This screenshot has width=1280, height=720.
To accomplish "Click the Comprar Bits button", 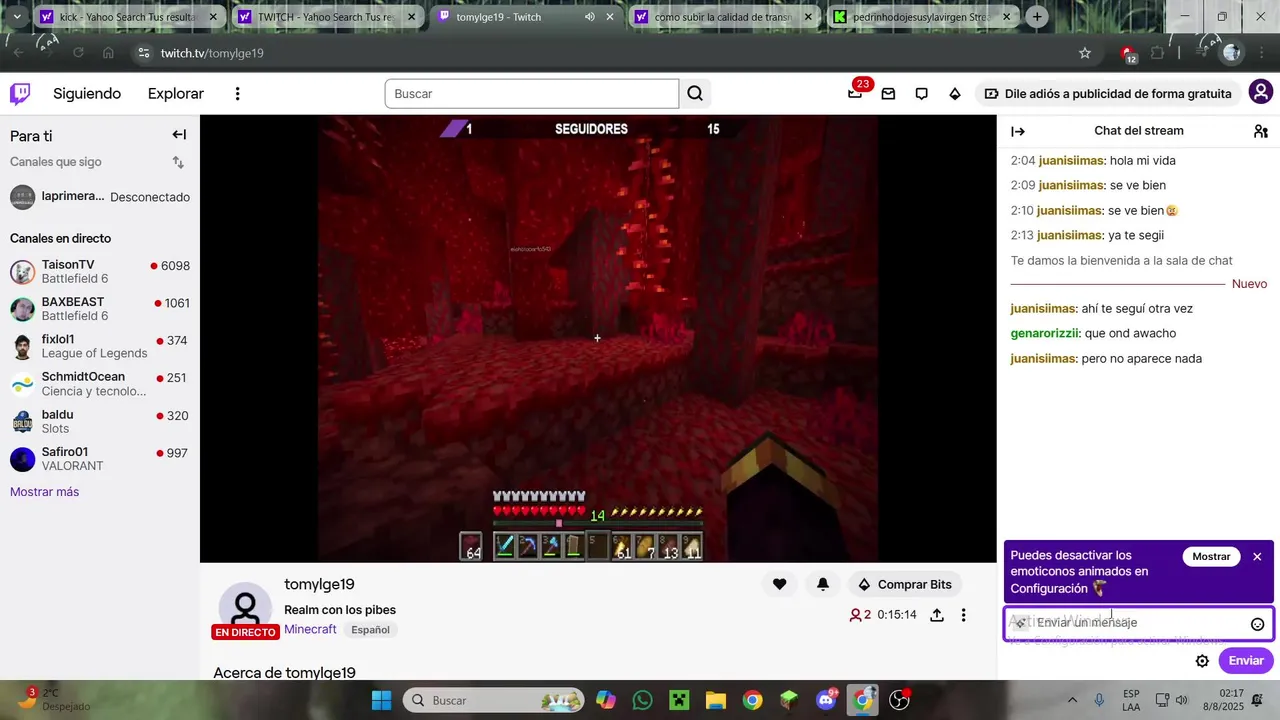I will [x=905, y=584].
